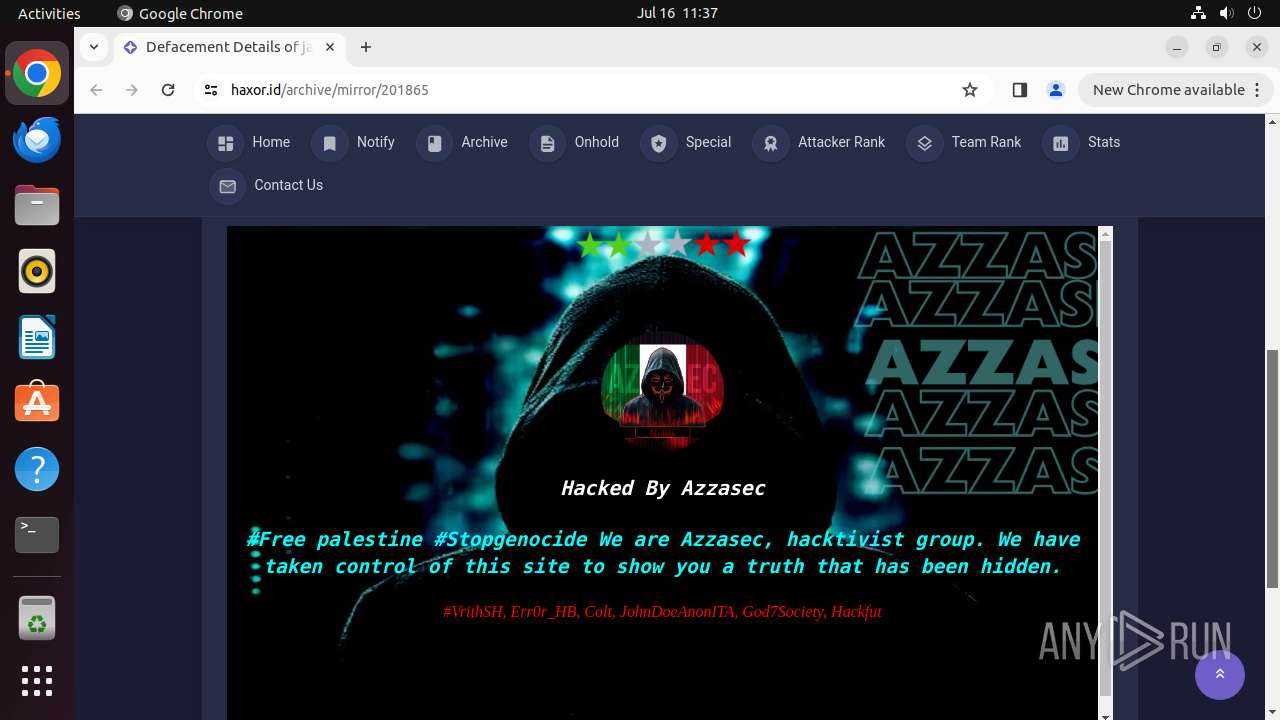Click the scroll-to-top purple button
1280x720 pixels.
[1220, 675]
